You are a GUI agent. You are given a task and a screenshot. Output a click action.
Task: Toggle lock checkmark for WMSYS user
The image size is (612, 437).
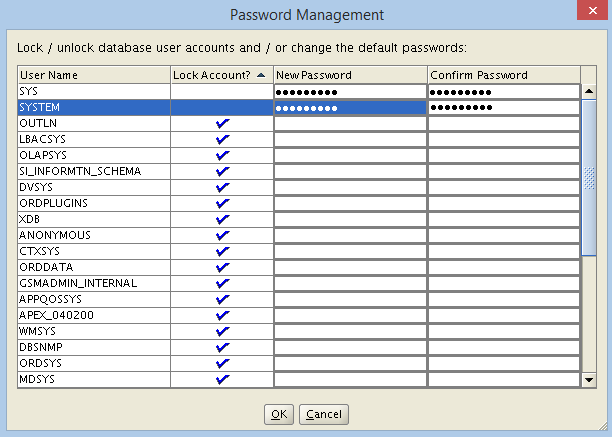222,331
